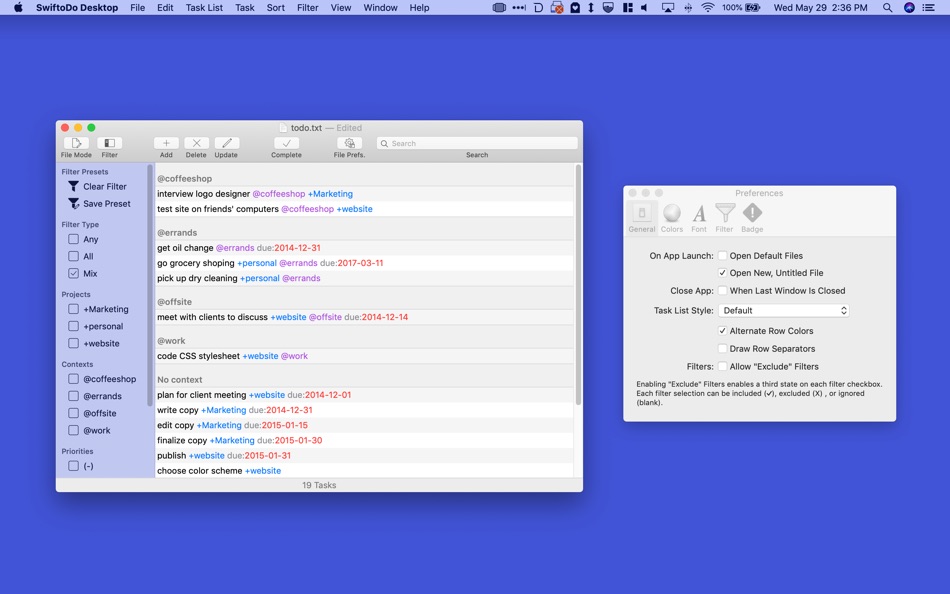Enable Allow "Exclude" Filters checkbox
Image resolution: width=950 pixels, height=594 pixels.
click(x=722, y=367)
